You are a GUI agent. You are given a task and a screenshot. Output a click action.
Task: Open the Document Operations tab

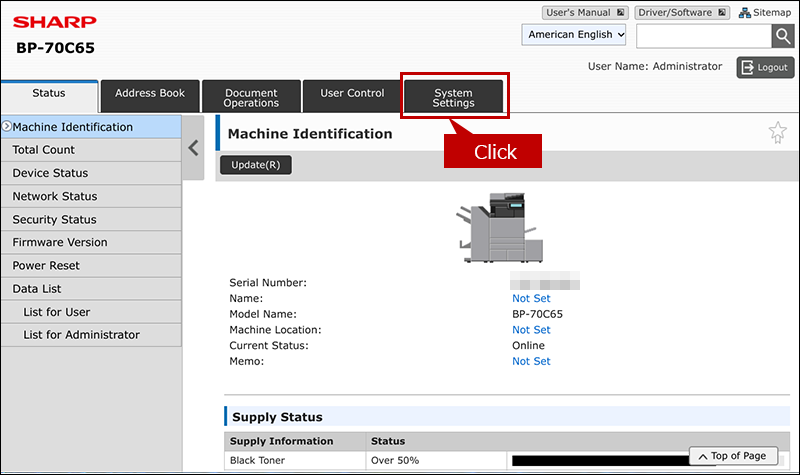251,96
